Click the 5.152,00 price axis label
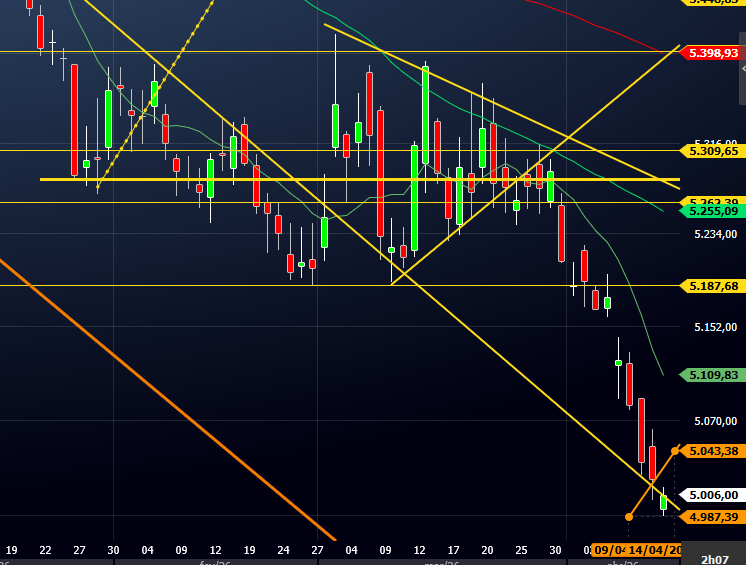Viewport: 746px width, 565px height. (x=716, y=327)
